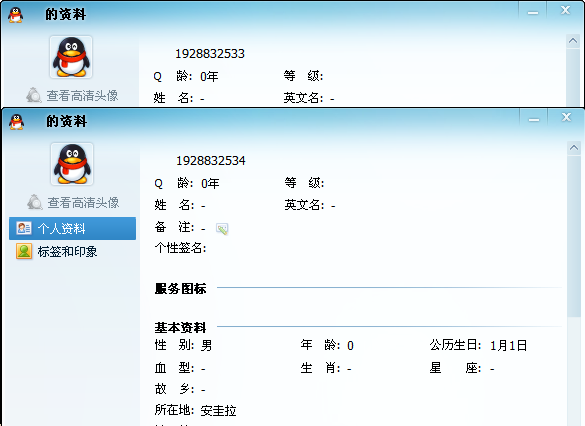The height and width of the screenshot is (426, 585).
Task: Click the edit remark pencil icon
Action: (222, 229)
